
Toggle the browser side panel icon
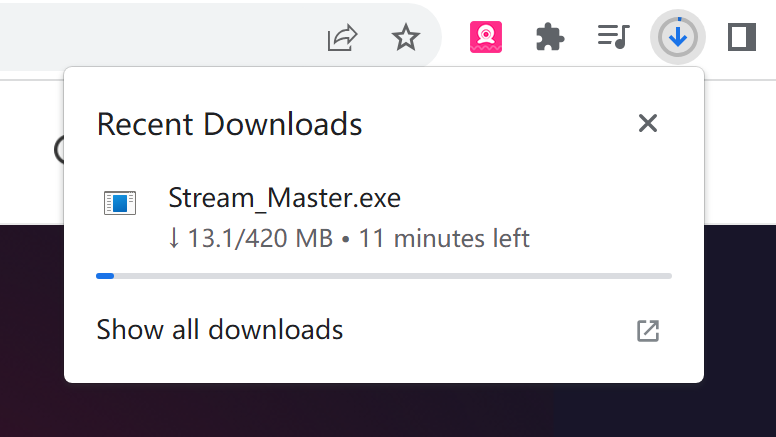(741, 37)
